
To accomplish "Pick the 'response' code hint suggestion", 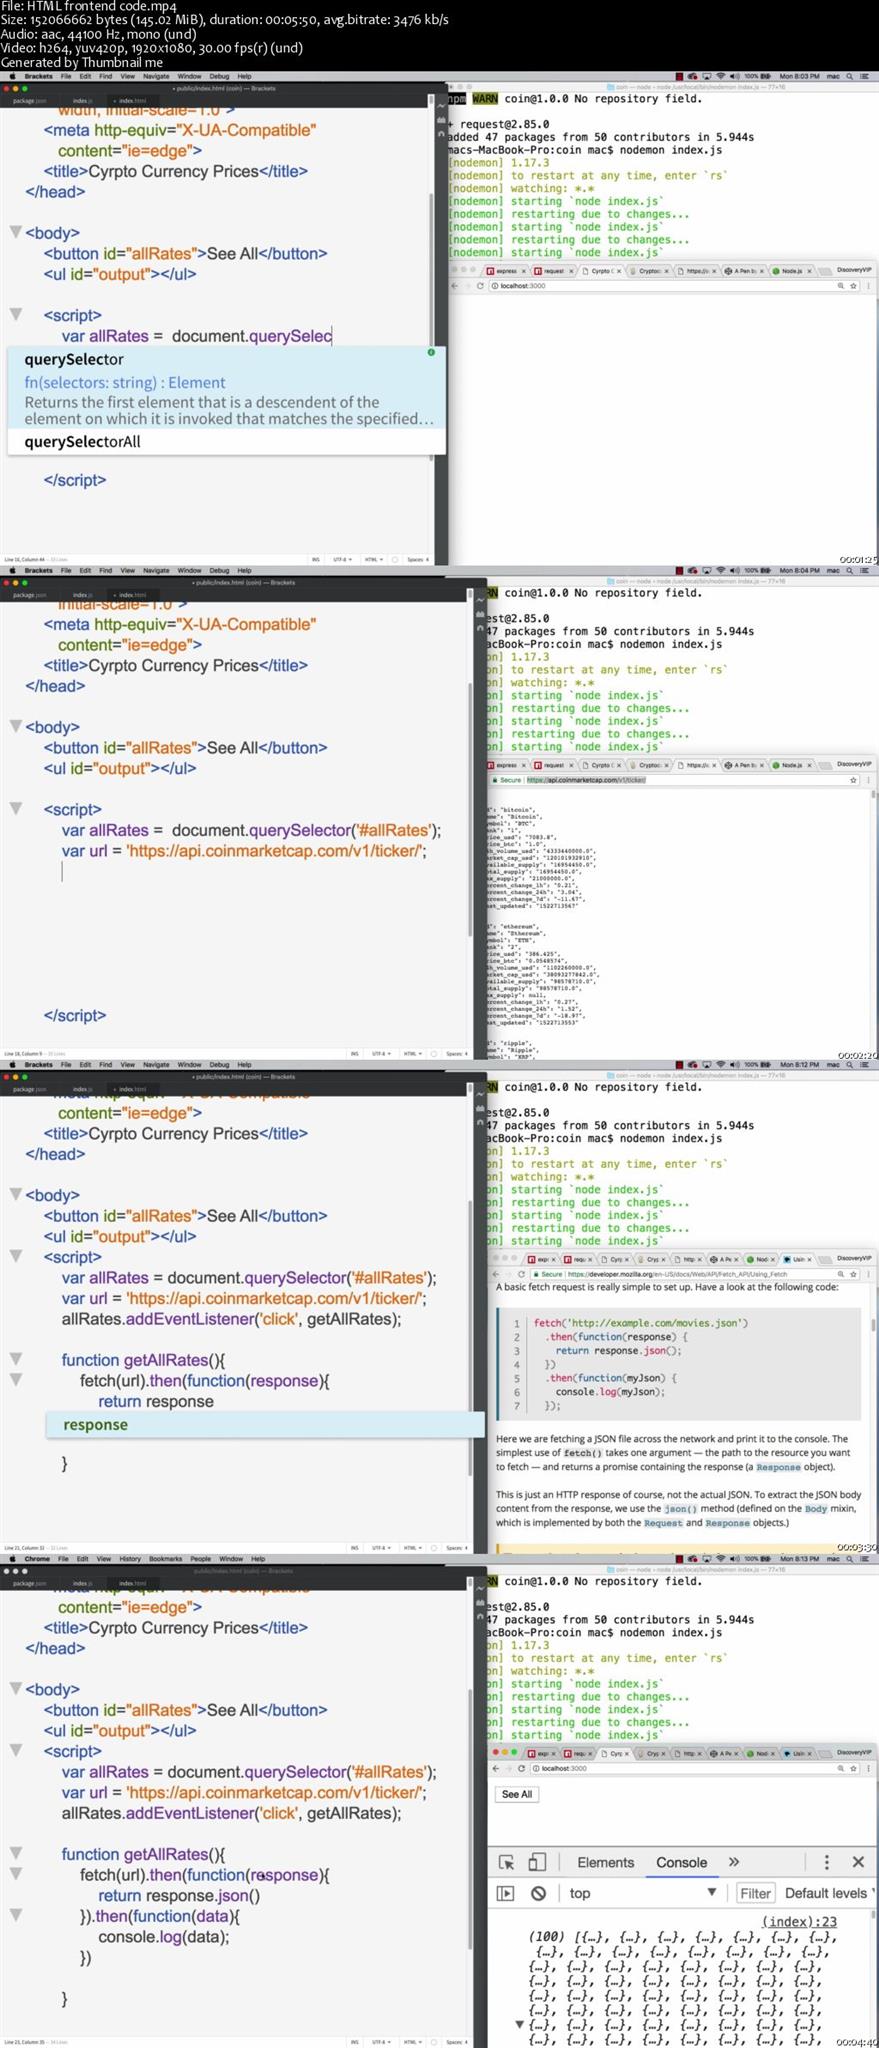I will point(265,1425).
